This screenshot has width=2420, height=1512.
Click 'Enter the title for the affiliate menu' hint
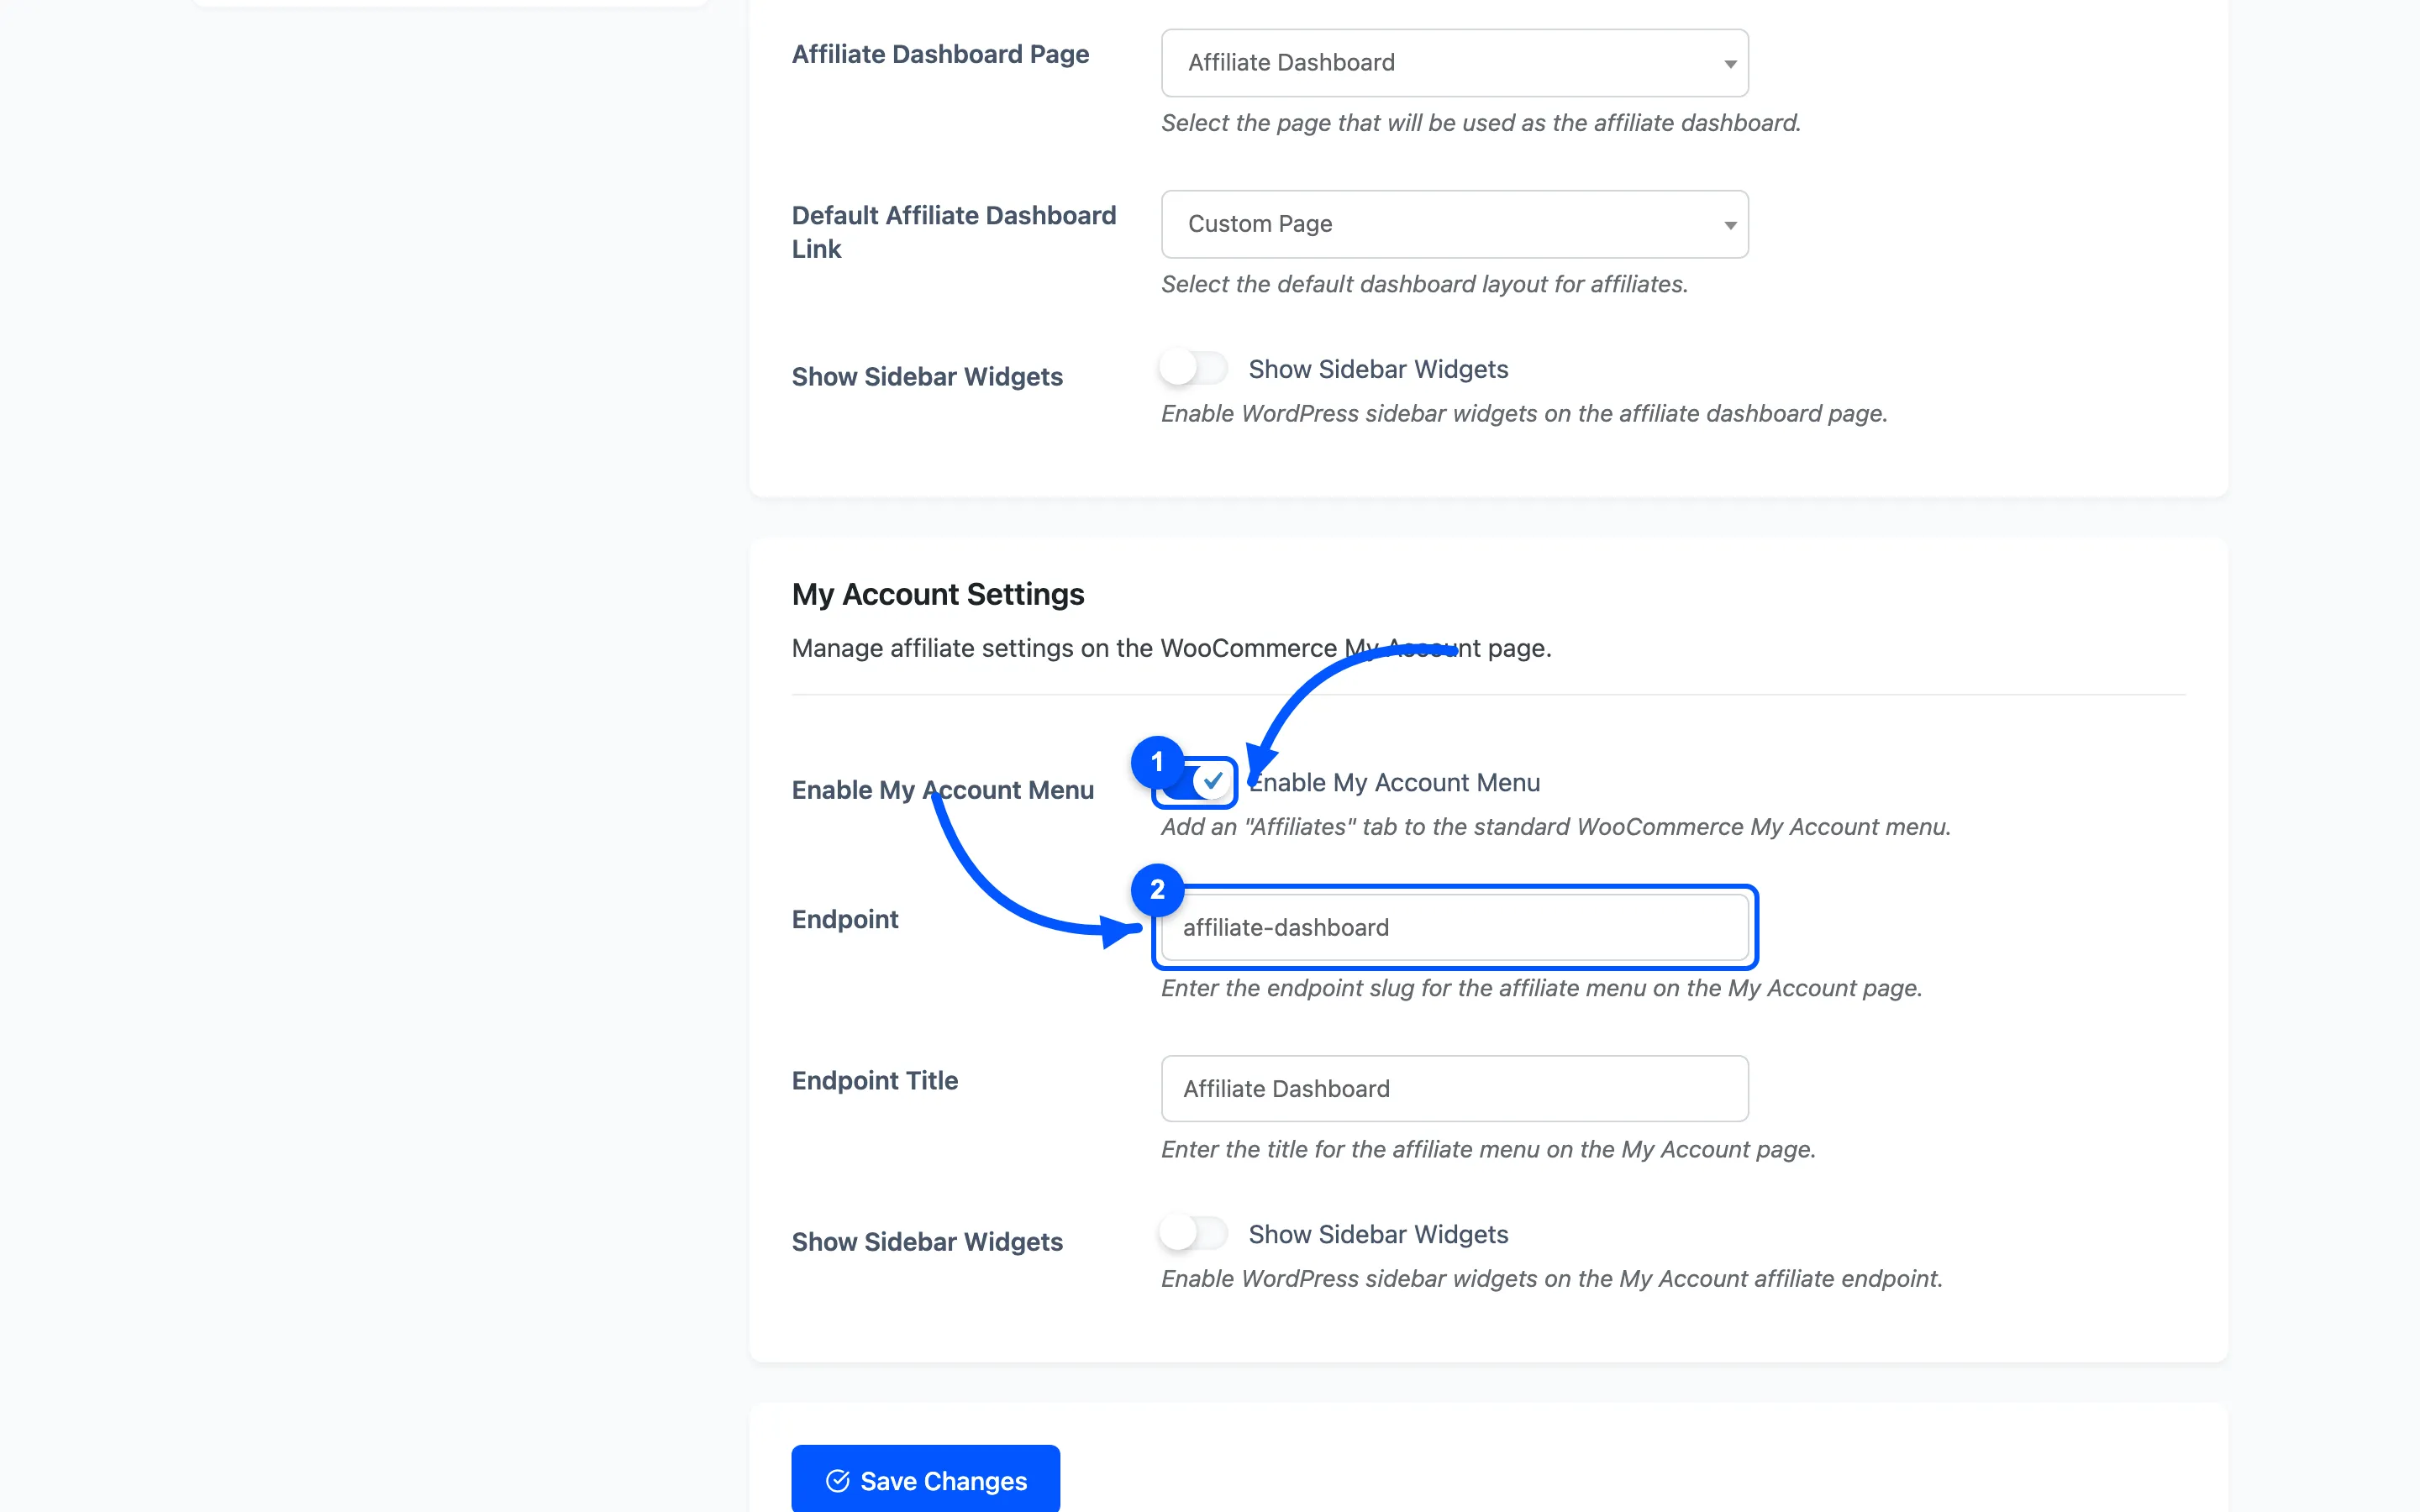(1488, 1149)
